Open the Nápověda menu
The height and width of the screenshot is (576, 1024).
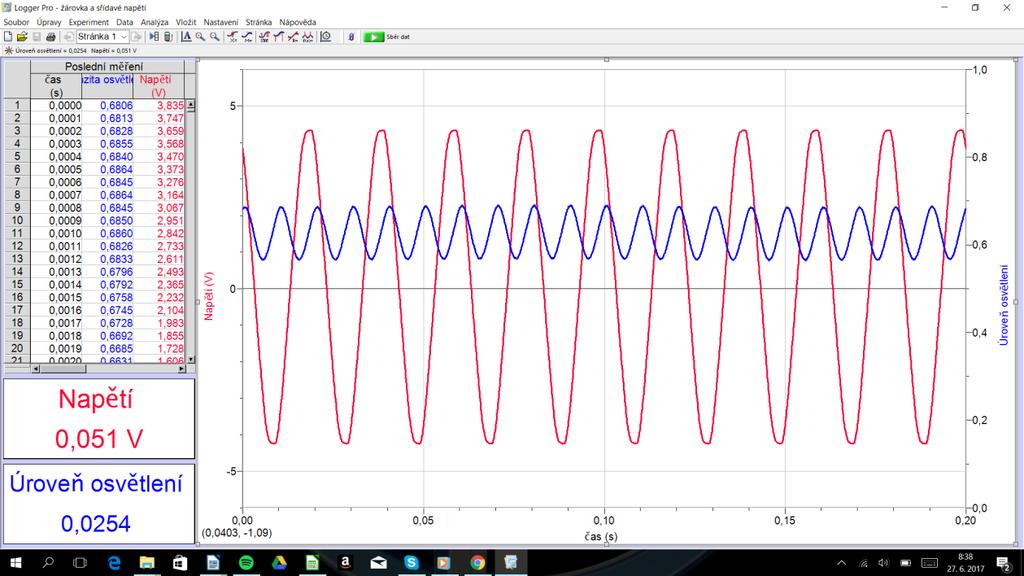tap(297, 22)
